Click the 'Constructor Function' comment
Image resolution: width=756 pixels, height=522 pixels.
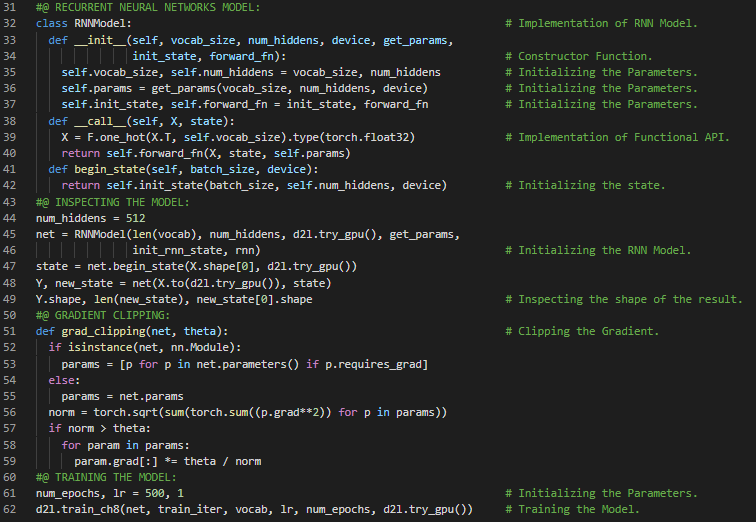pyautogui.click(x=584, y=56)
